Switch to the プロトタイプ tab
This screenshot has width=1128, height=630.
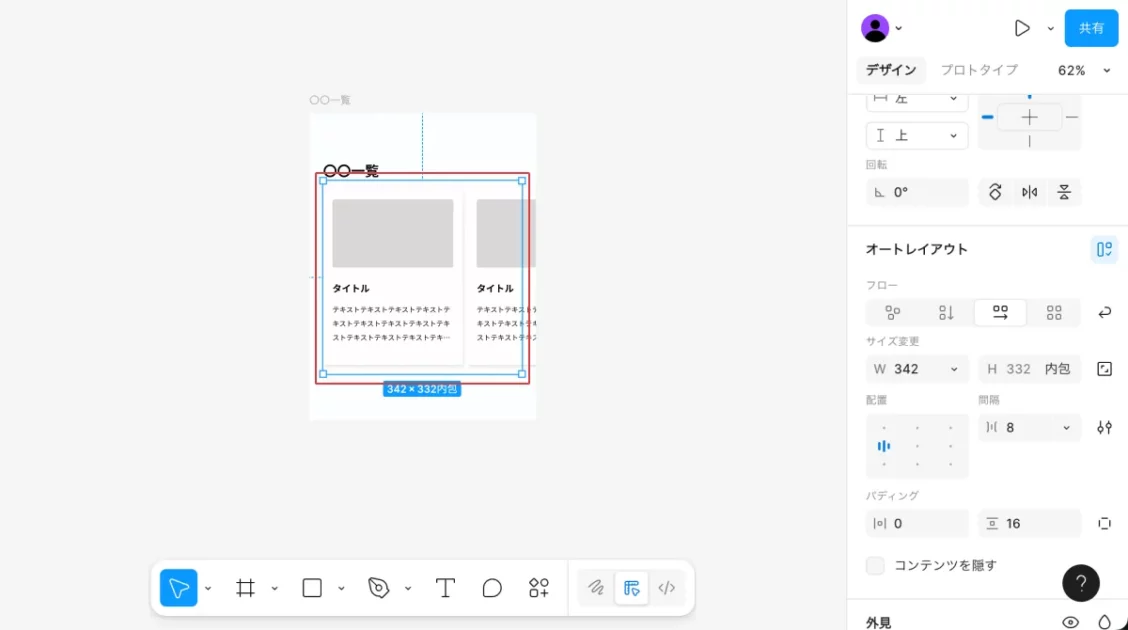pyautogui.click(x=979, y=70)
